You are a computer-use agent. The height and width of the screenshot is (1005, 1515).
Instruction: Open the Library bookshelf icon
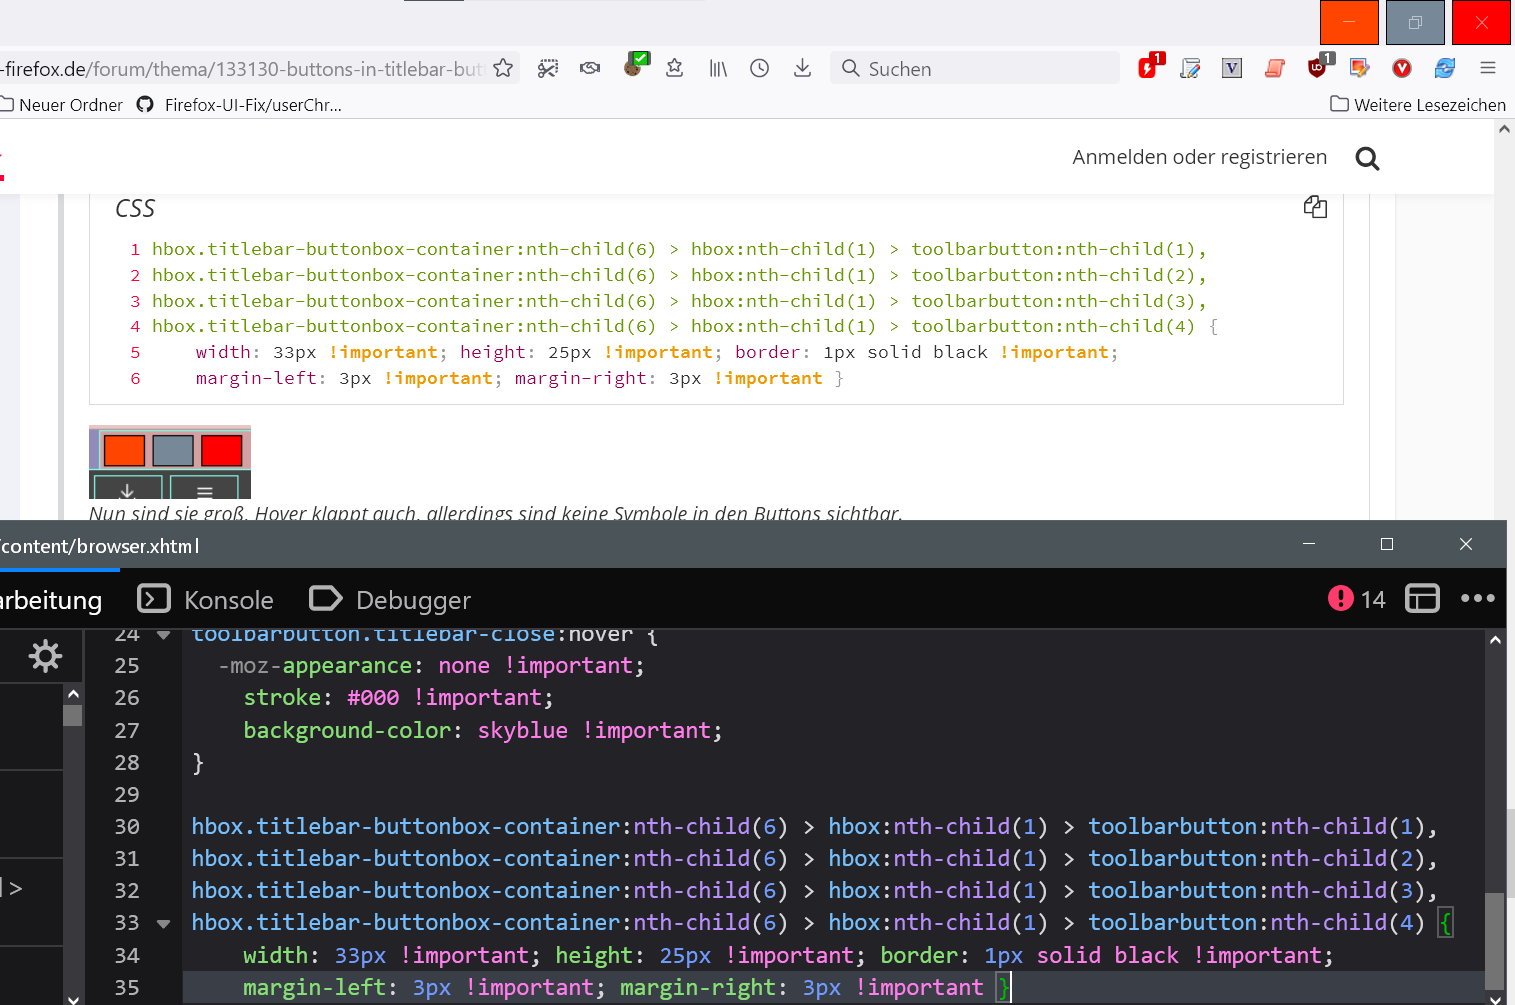718,68
